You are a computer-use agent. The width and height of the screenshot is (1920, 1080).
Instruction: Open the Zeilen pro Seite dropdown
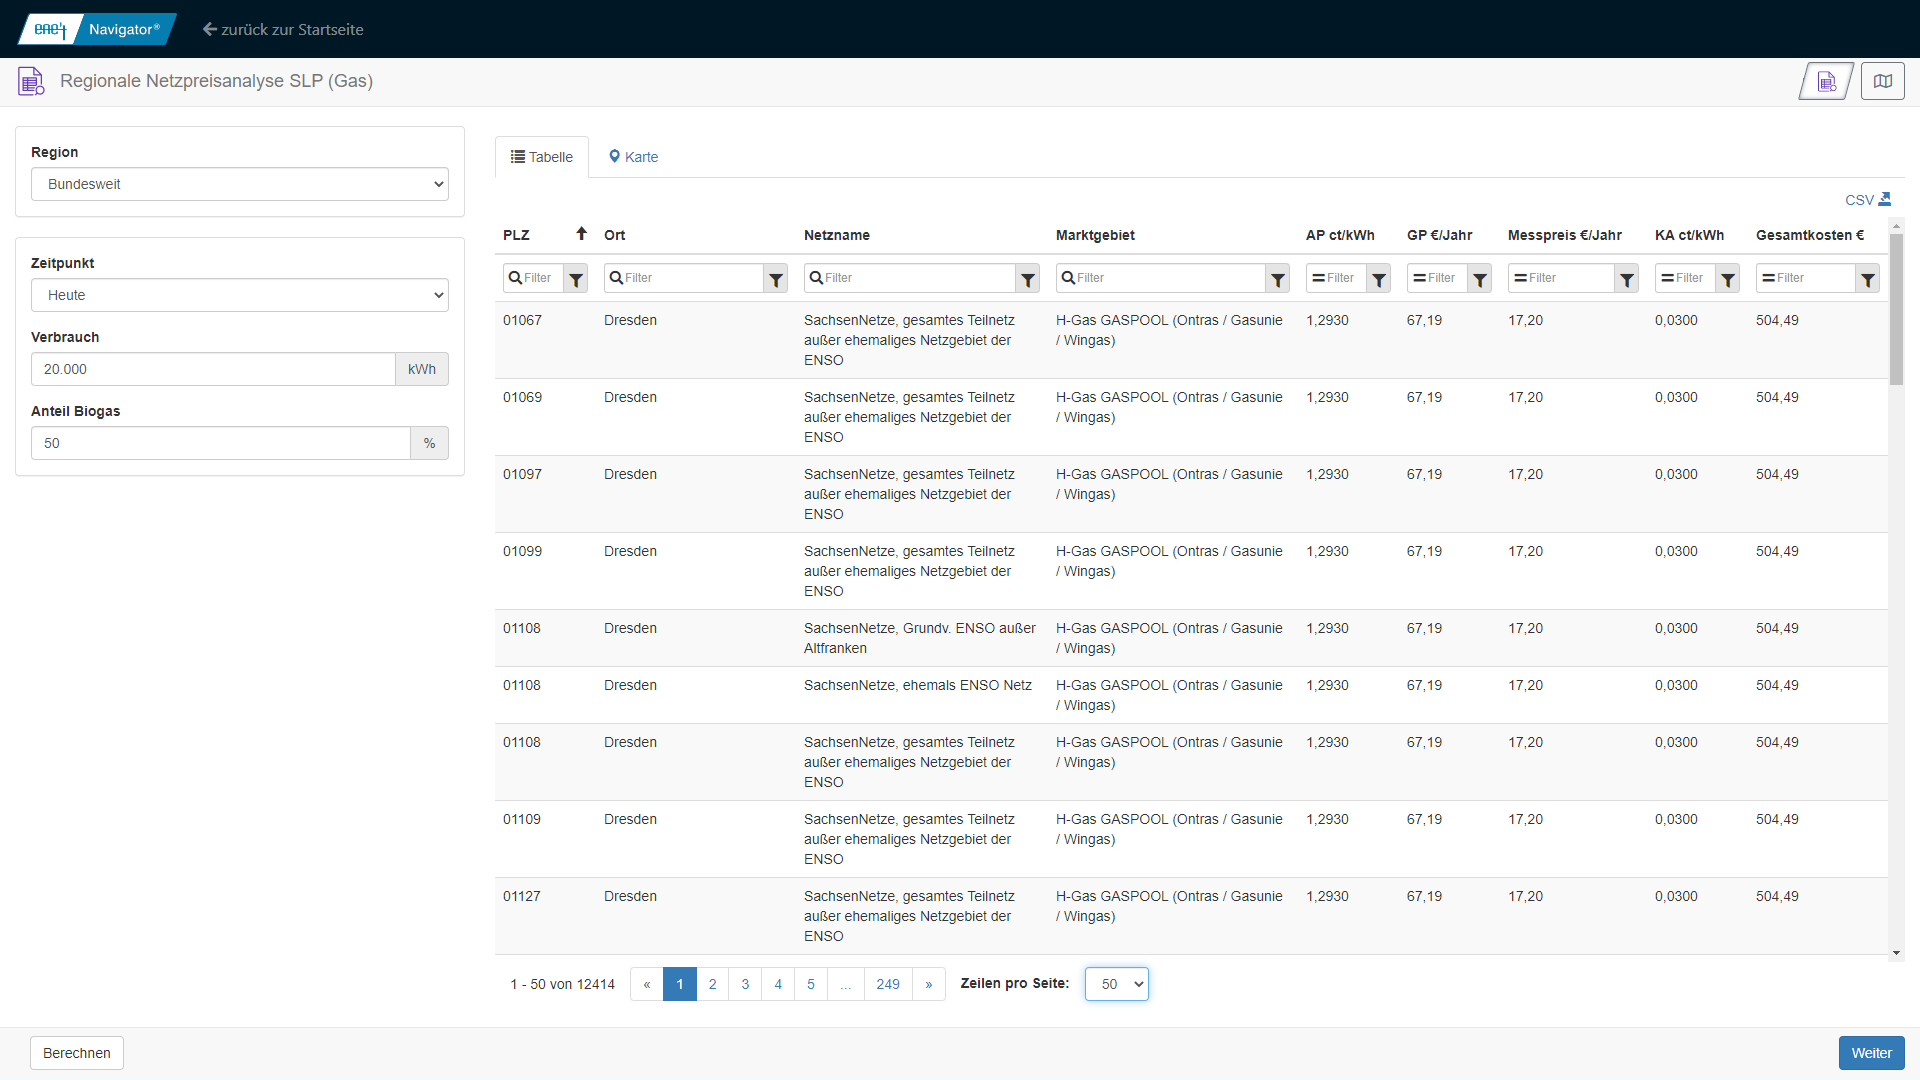coord(1116,984)
